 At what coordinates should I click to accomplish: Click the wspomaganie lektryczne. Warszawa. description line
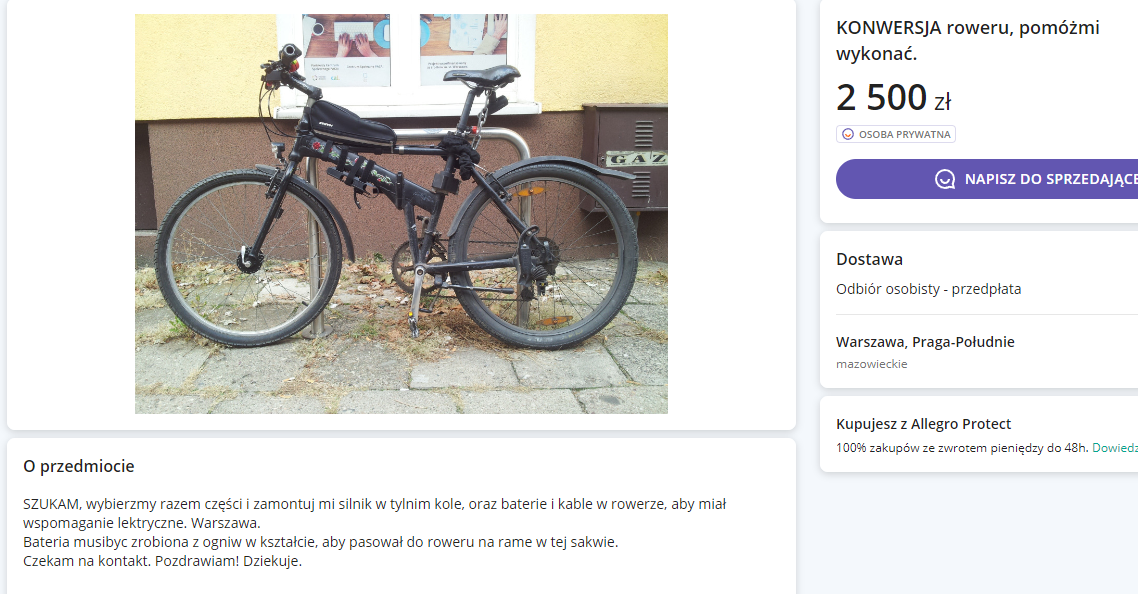click(x=141, y=523)
